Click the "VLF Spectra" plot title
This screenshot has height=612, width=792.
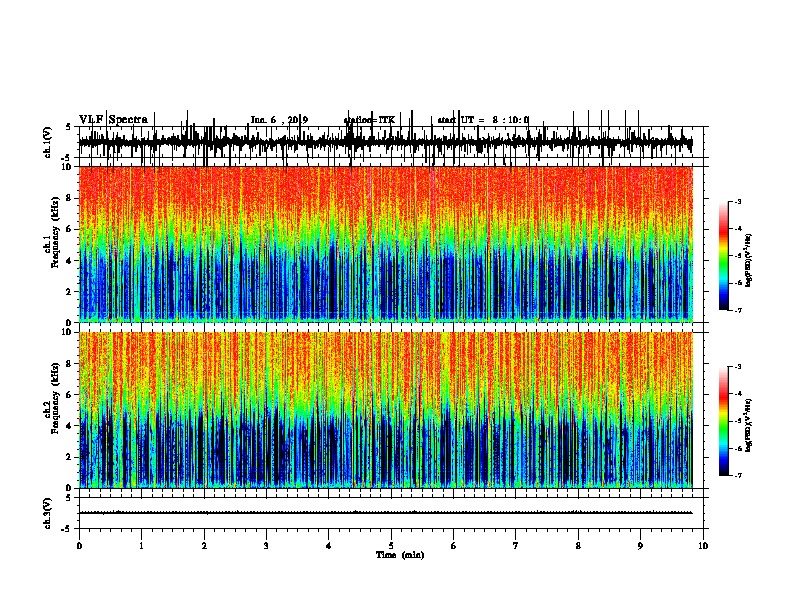click(x=113, y=120)
